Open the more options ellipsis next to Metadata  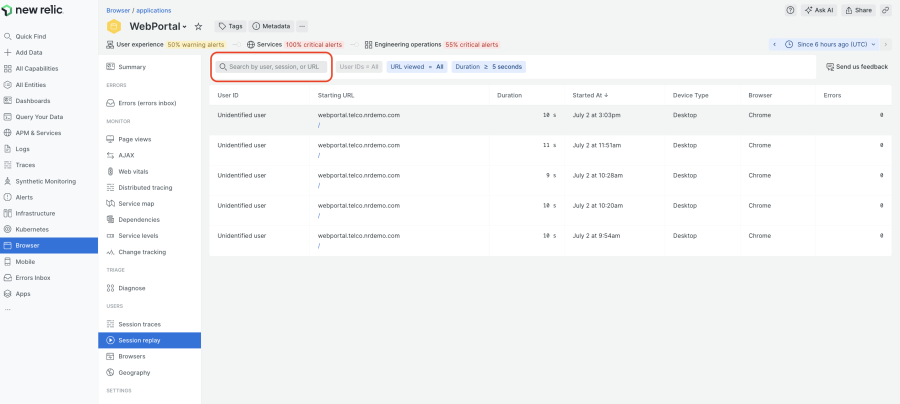pyautogui.click(x=302, y=26)
